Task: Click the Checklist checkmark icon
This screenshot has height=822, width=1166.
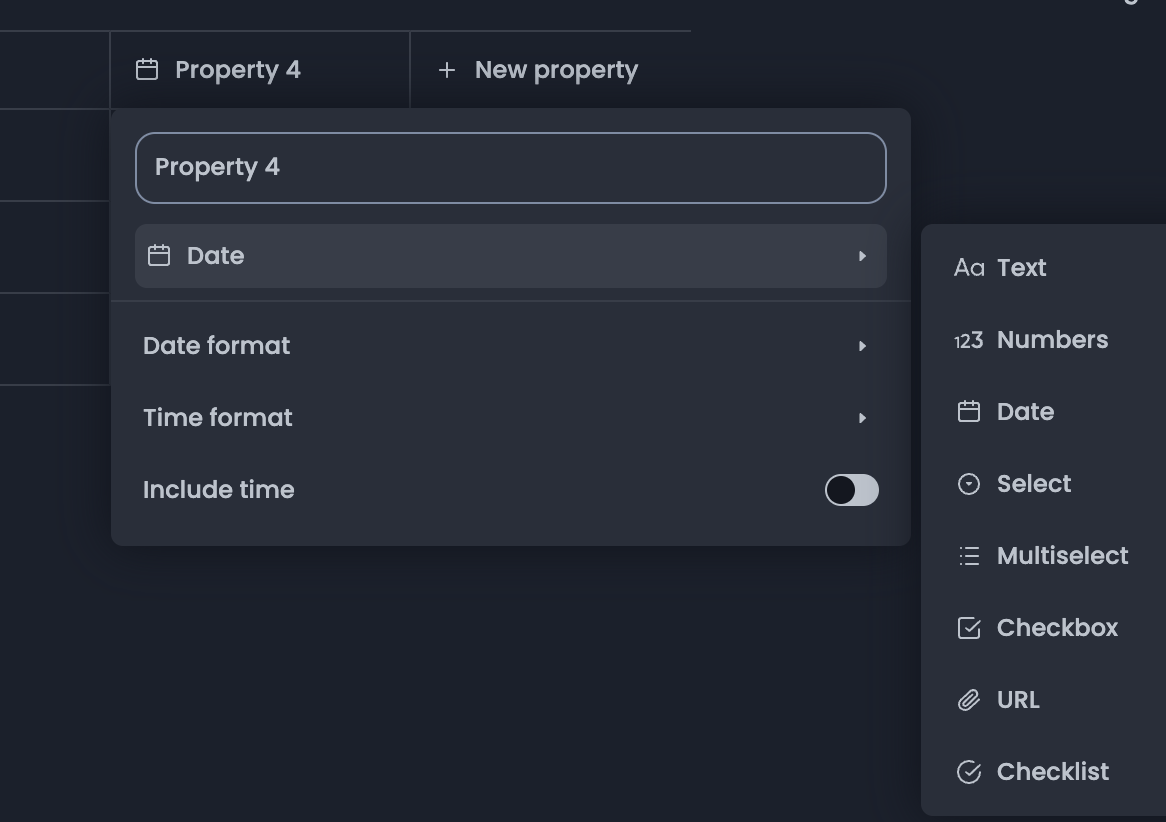Action: (968, 771)
